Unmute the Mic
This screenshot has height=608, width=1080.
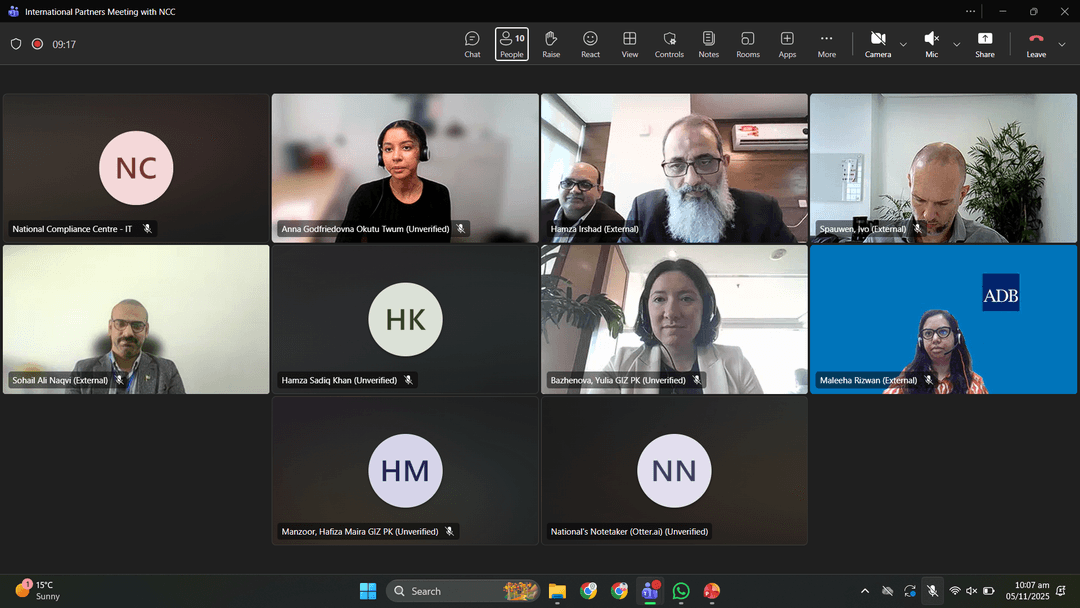coord(931,44)
